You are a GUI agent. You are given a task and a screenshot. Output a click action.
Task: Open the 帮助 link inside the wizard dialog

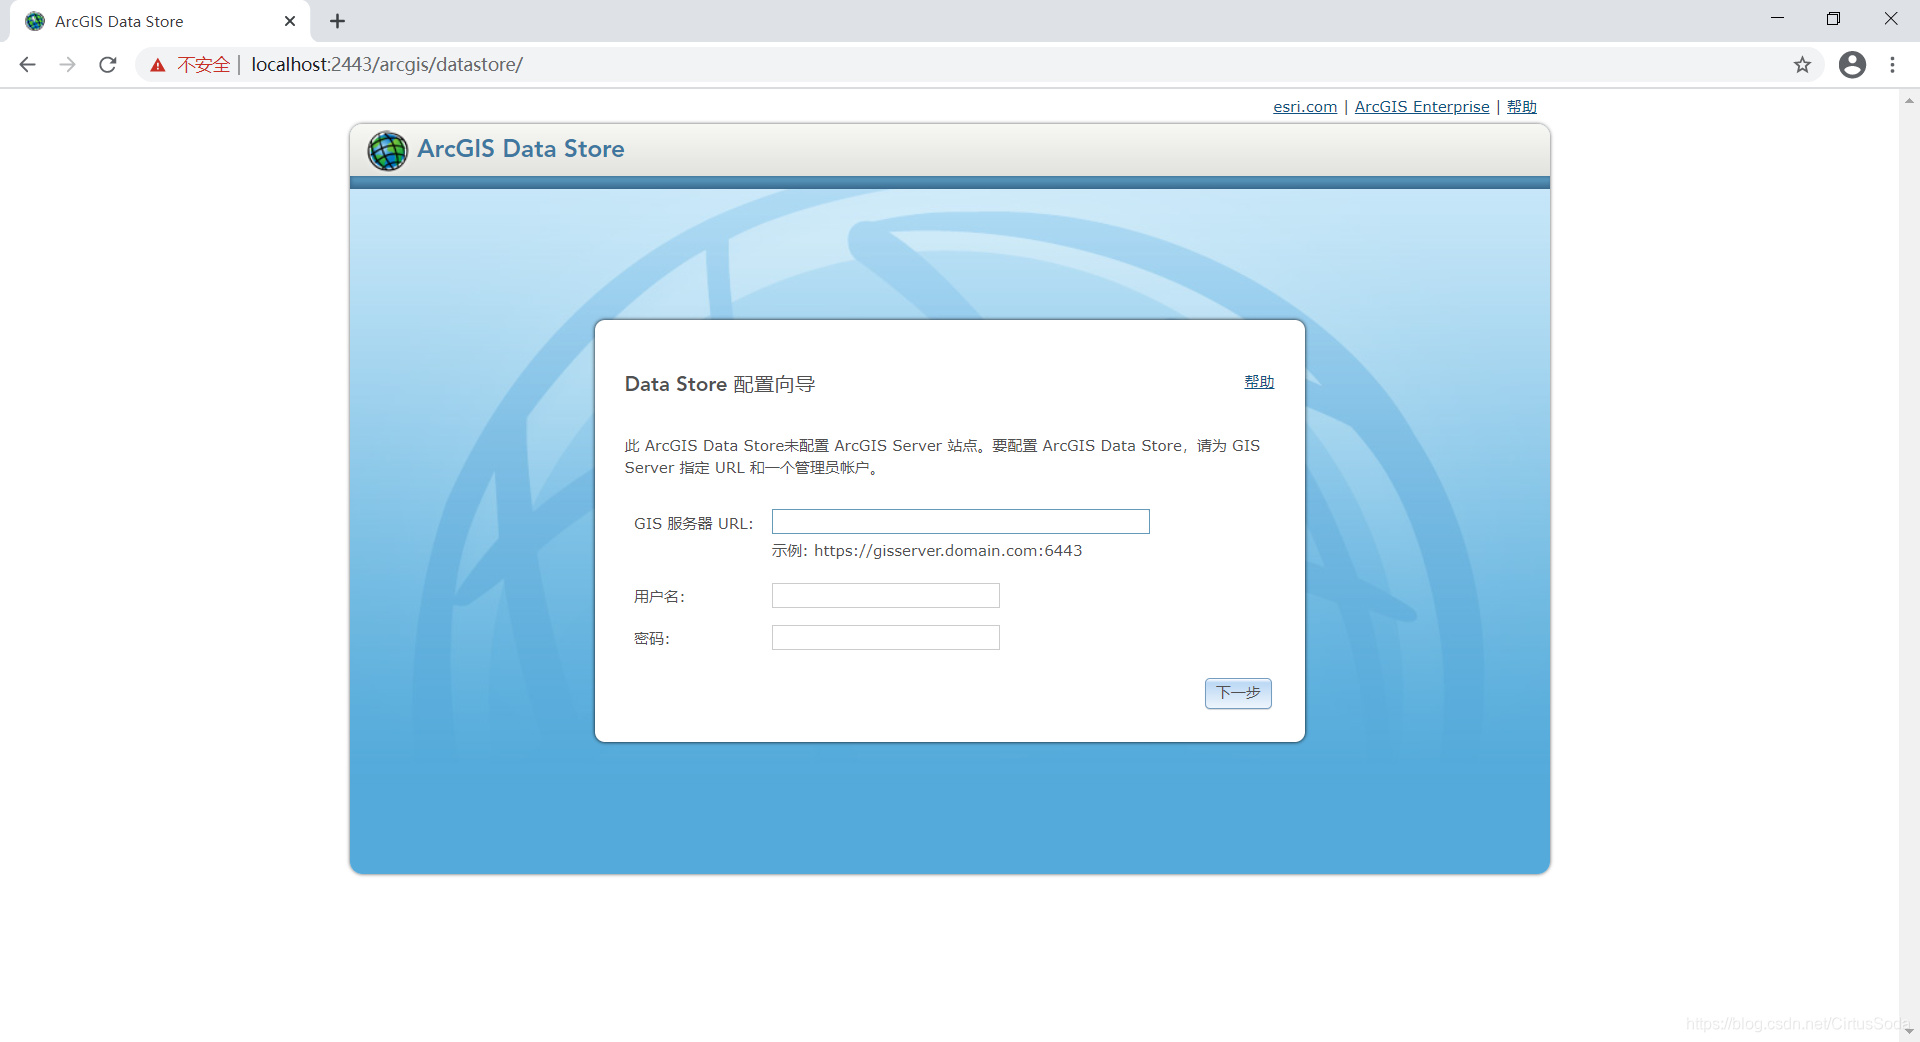point(1259,382)
